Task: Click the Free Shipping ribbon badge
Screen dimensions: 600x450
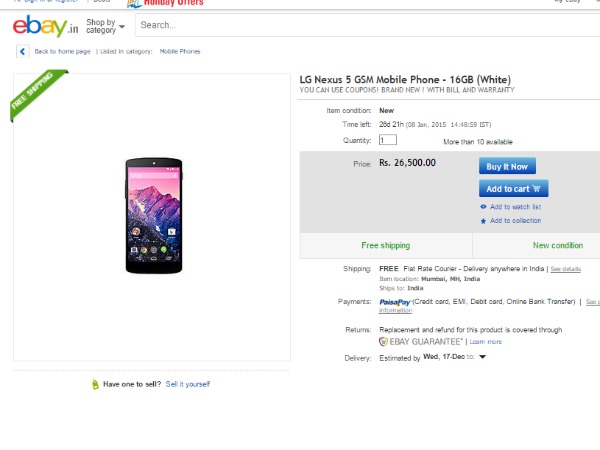Action: pos(35,94)
